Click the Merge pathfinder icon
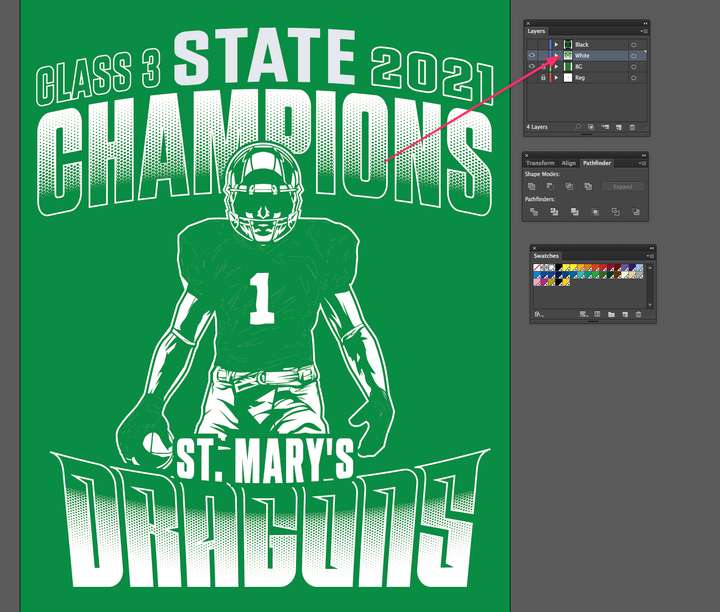 pos(574,212)
